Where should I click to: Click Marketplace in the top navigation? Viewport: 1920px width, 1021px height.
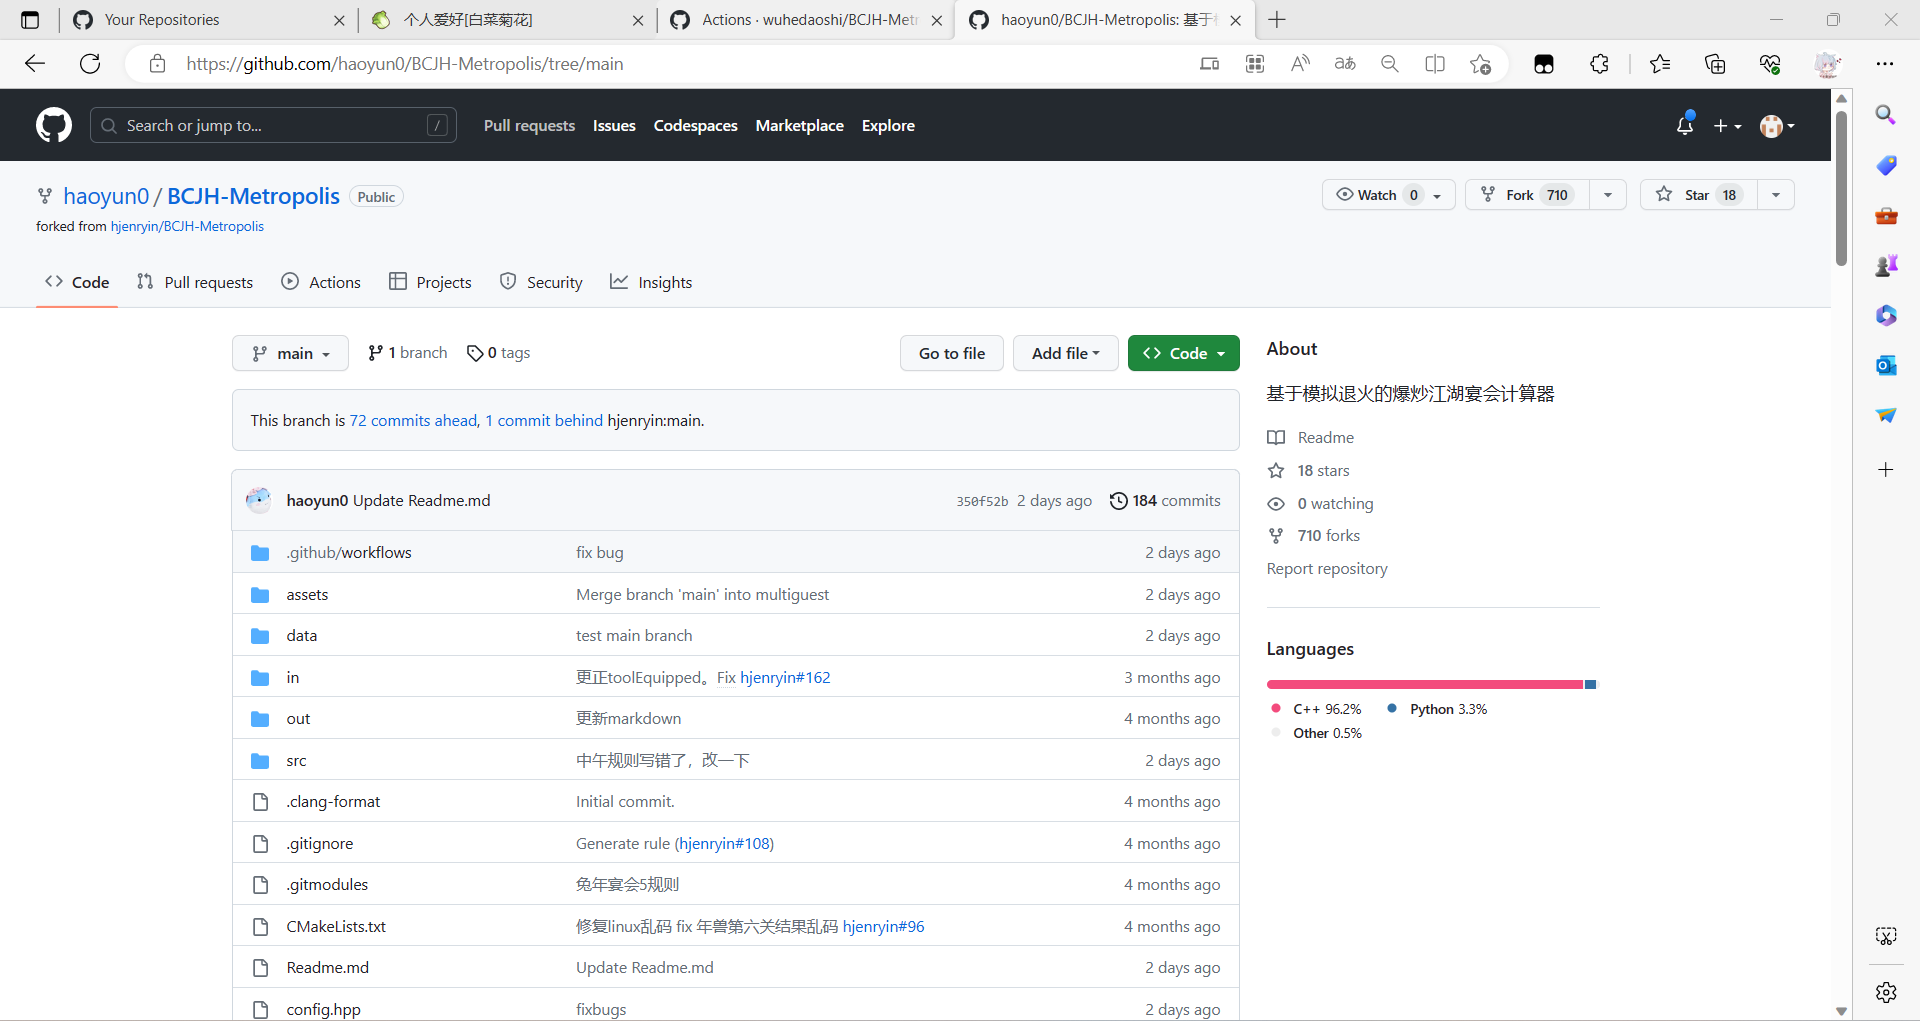799,125
